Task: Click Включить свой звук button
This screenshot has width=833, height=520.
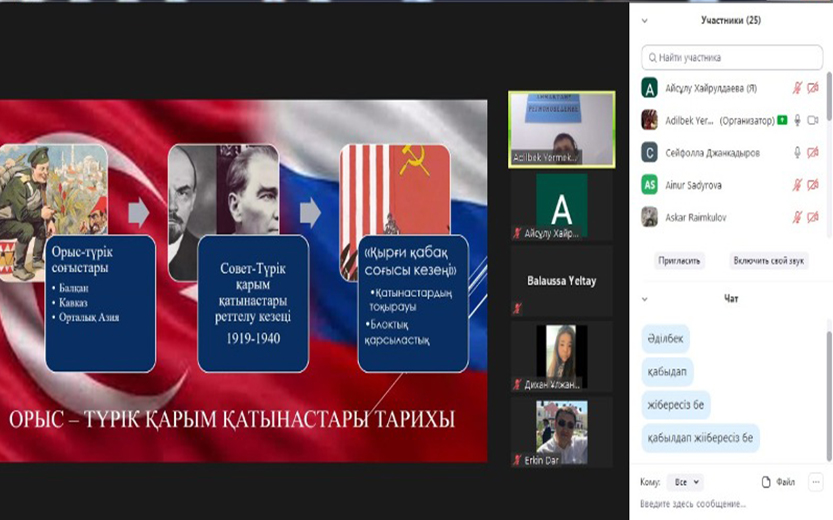Action: click(768, 261)
